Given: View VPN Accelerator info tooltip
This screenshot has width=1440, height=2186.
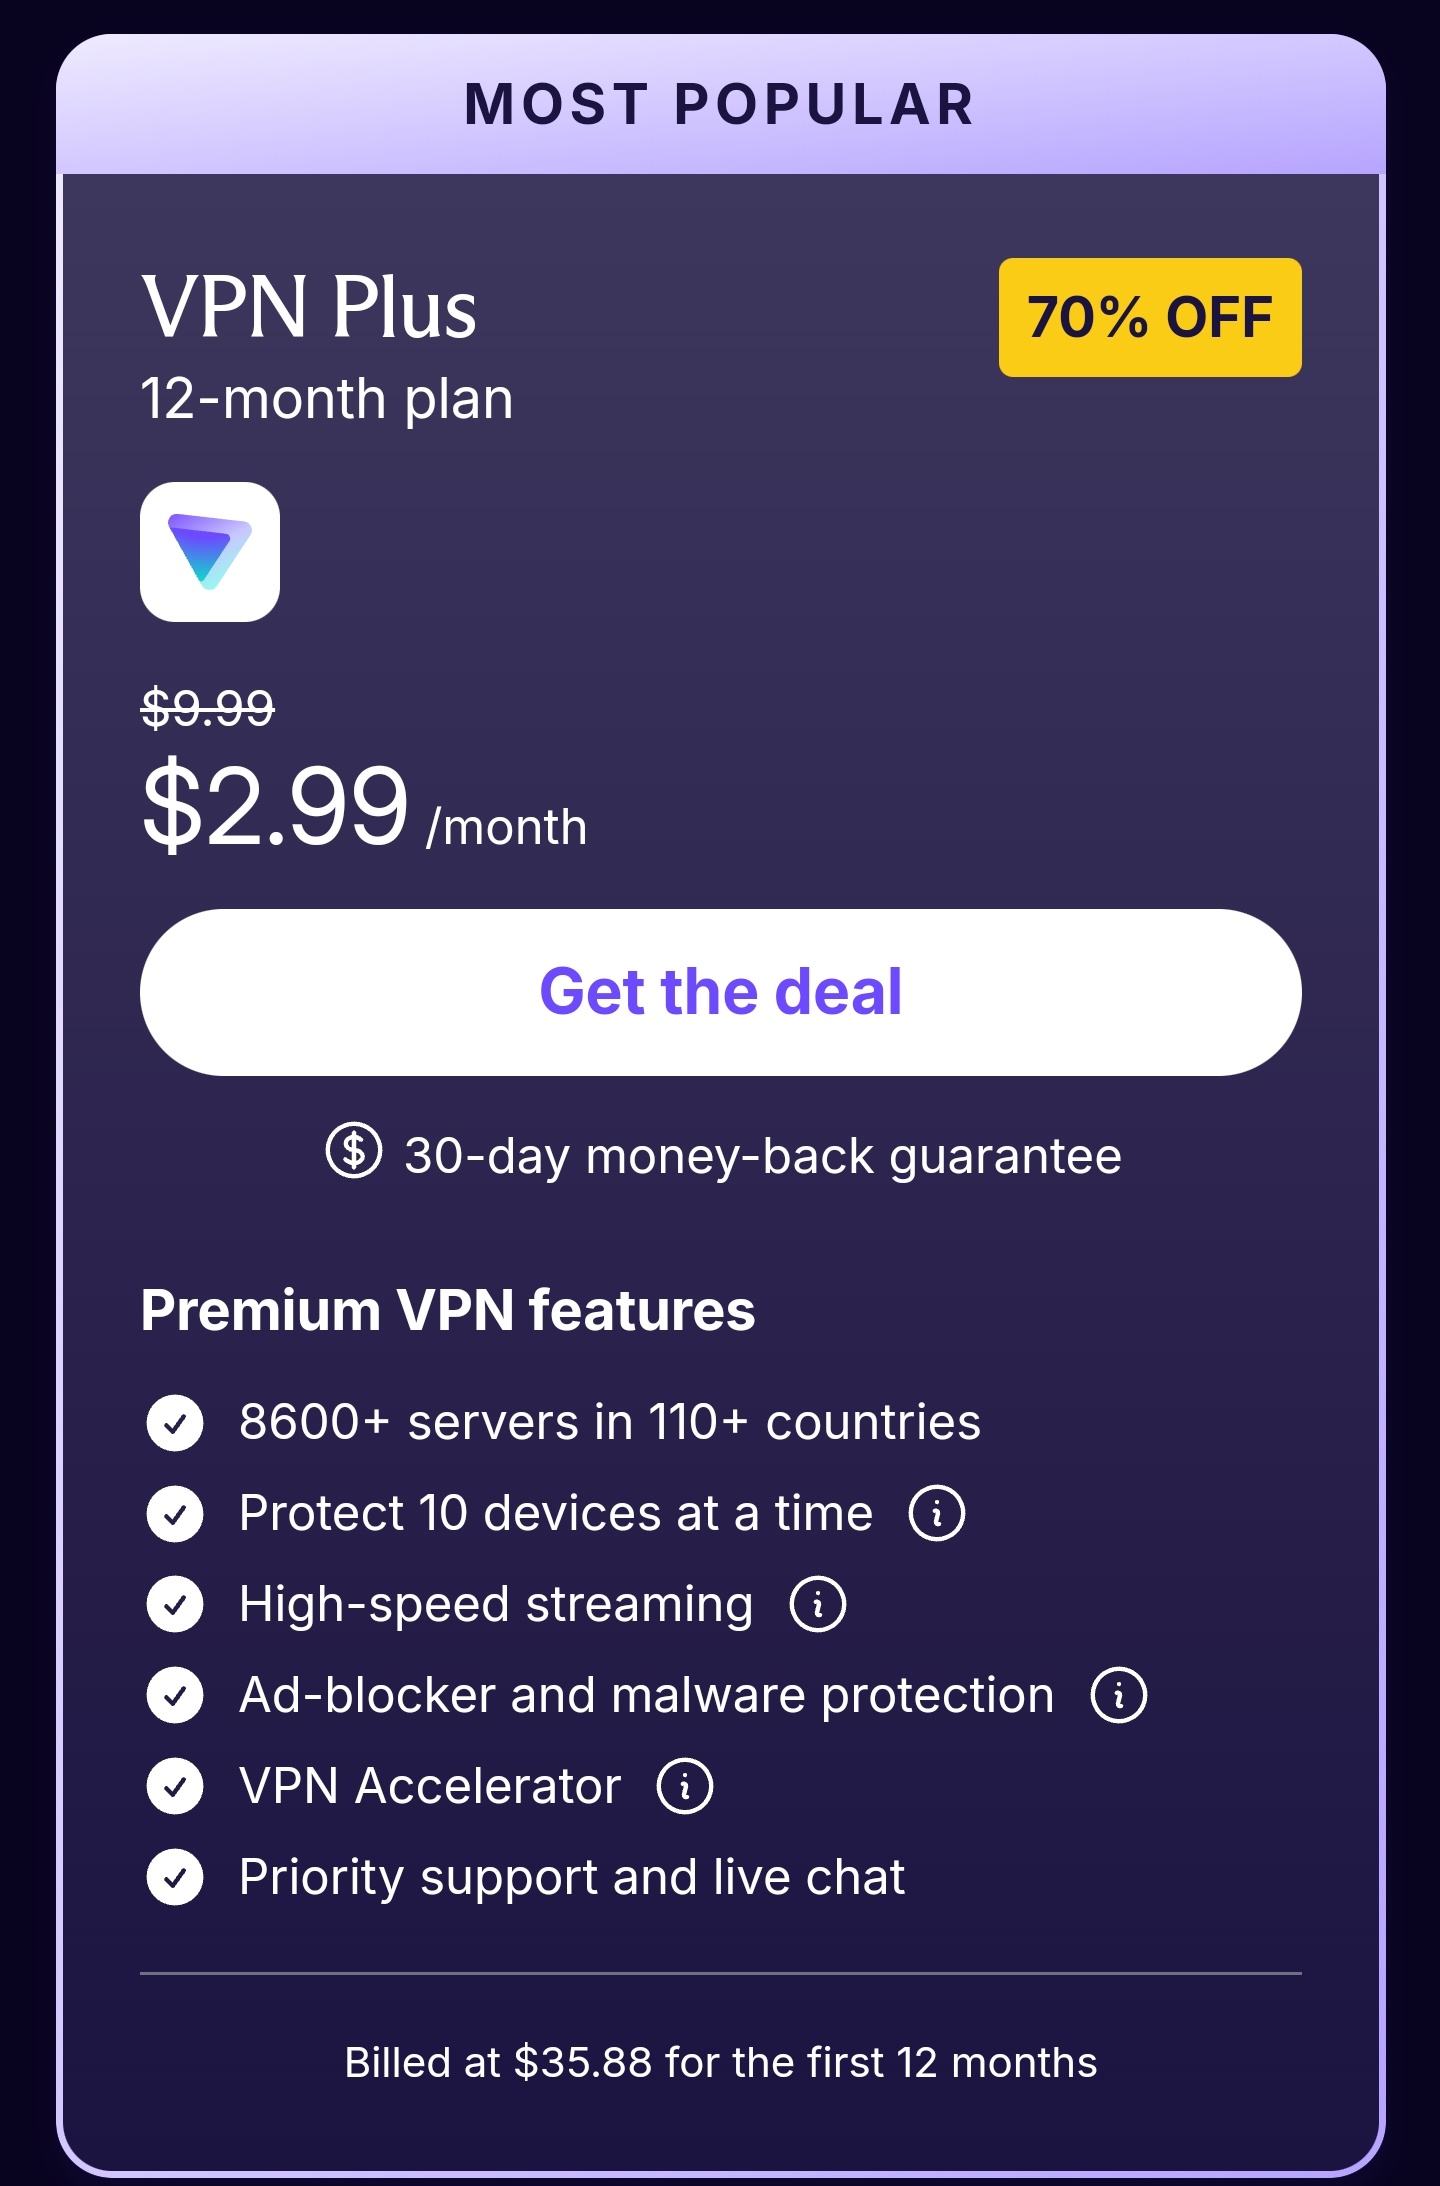Looking at the screenshot, I should (685, 1786).
